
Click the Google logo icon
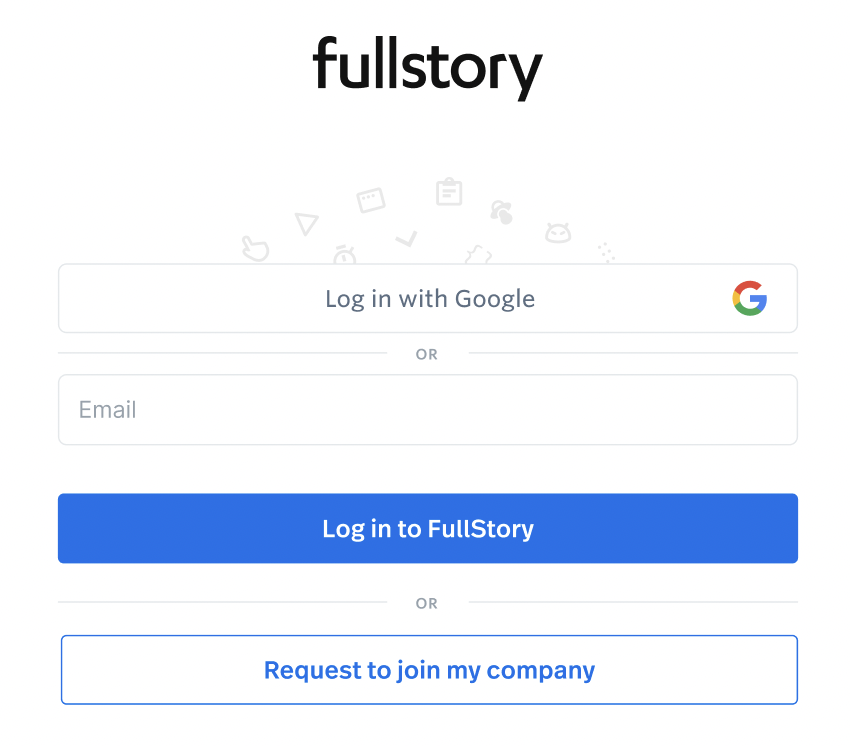749,298
